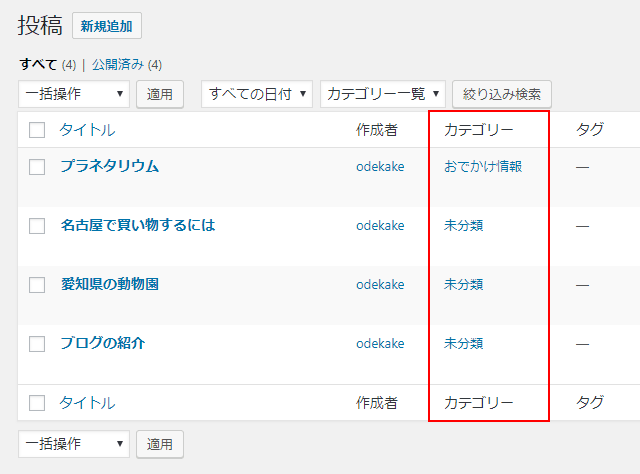
Task: Click the 新規追加 button
Action: [107, 26]
